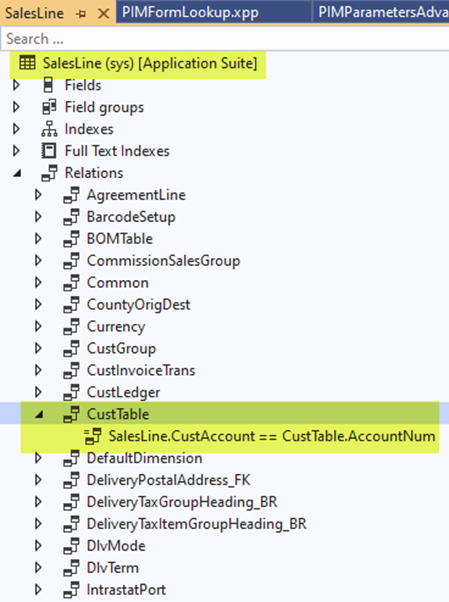
Task: Close the SalesLine tab
Action: pyautogui.click(x=103, y=14)
